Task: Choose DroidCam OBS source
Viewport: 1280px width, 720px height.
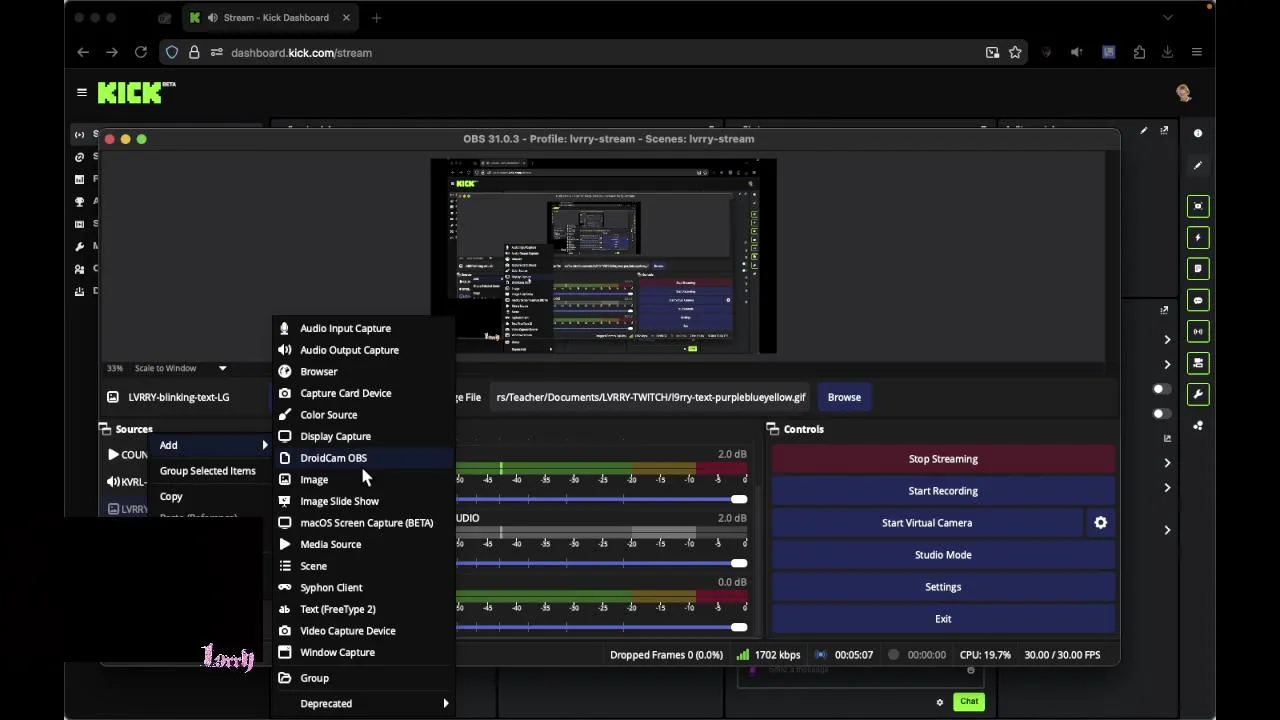Action: tap(362, 458)
